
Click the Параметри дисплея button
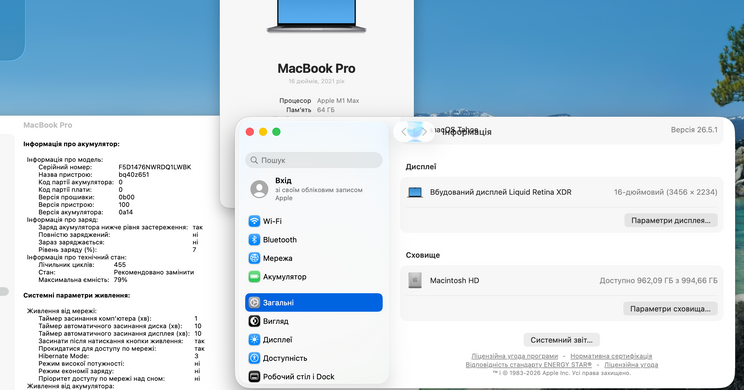670,221
